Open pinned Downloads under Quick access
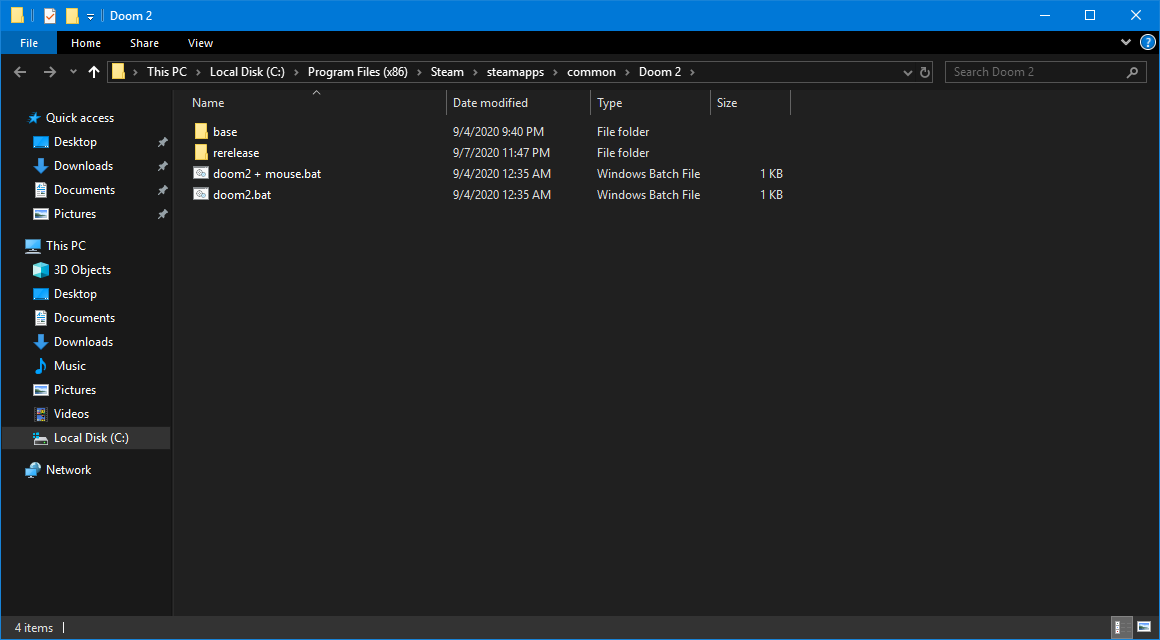 pos(83,166)
